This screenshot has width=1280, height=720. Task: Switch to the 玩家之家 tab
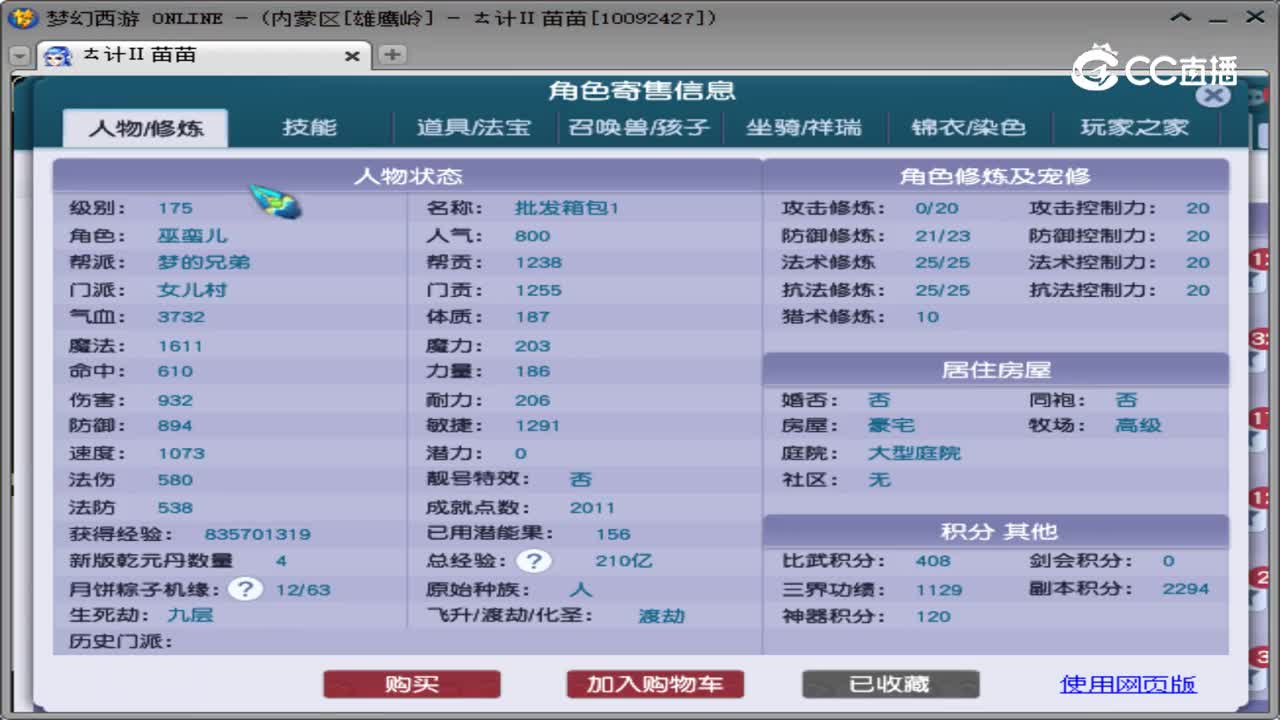(1135, 127)
